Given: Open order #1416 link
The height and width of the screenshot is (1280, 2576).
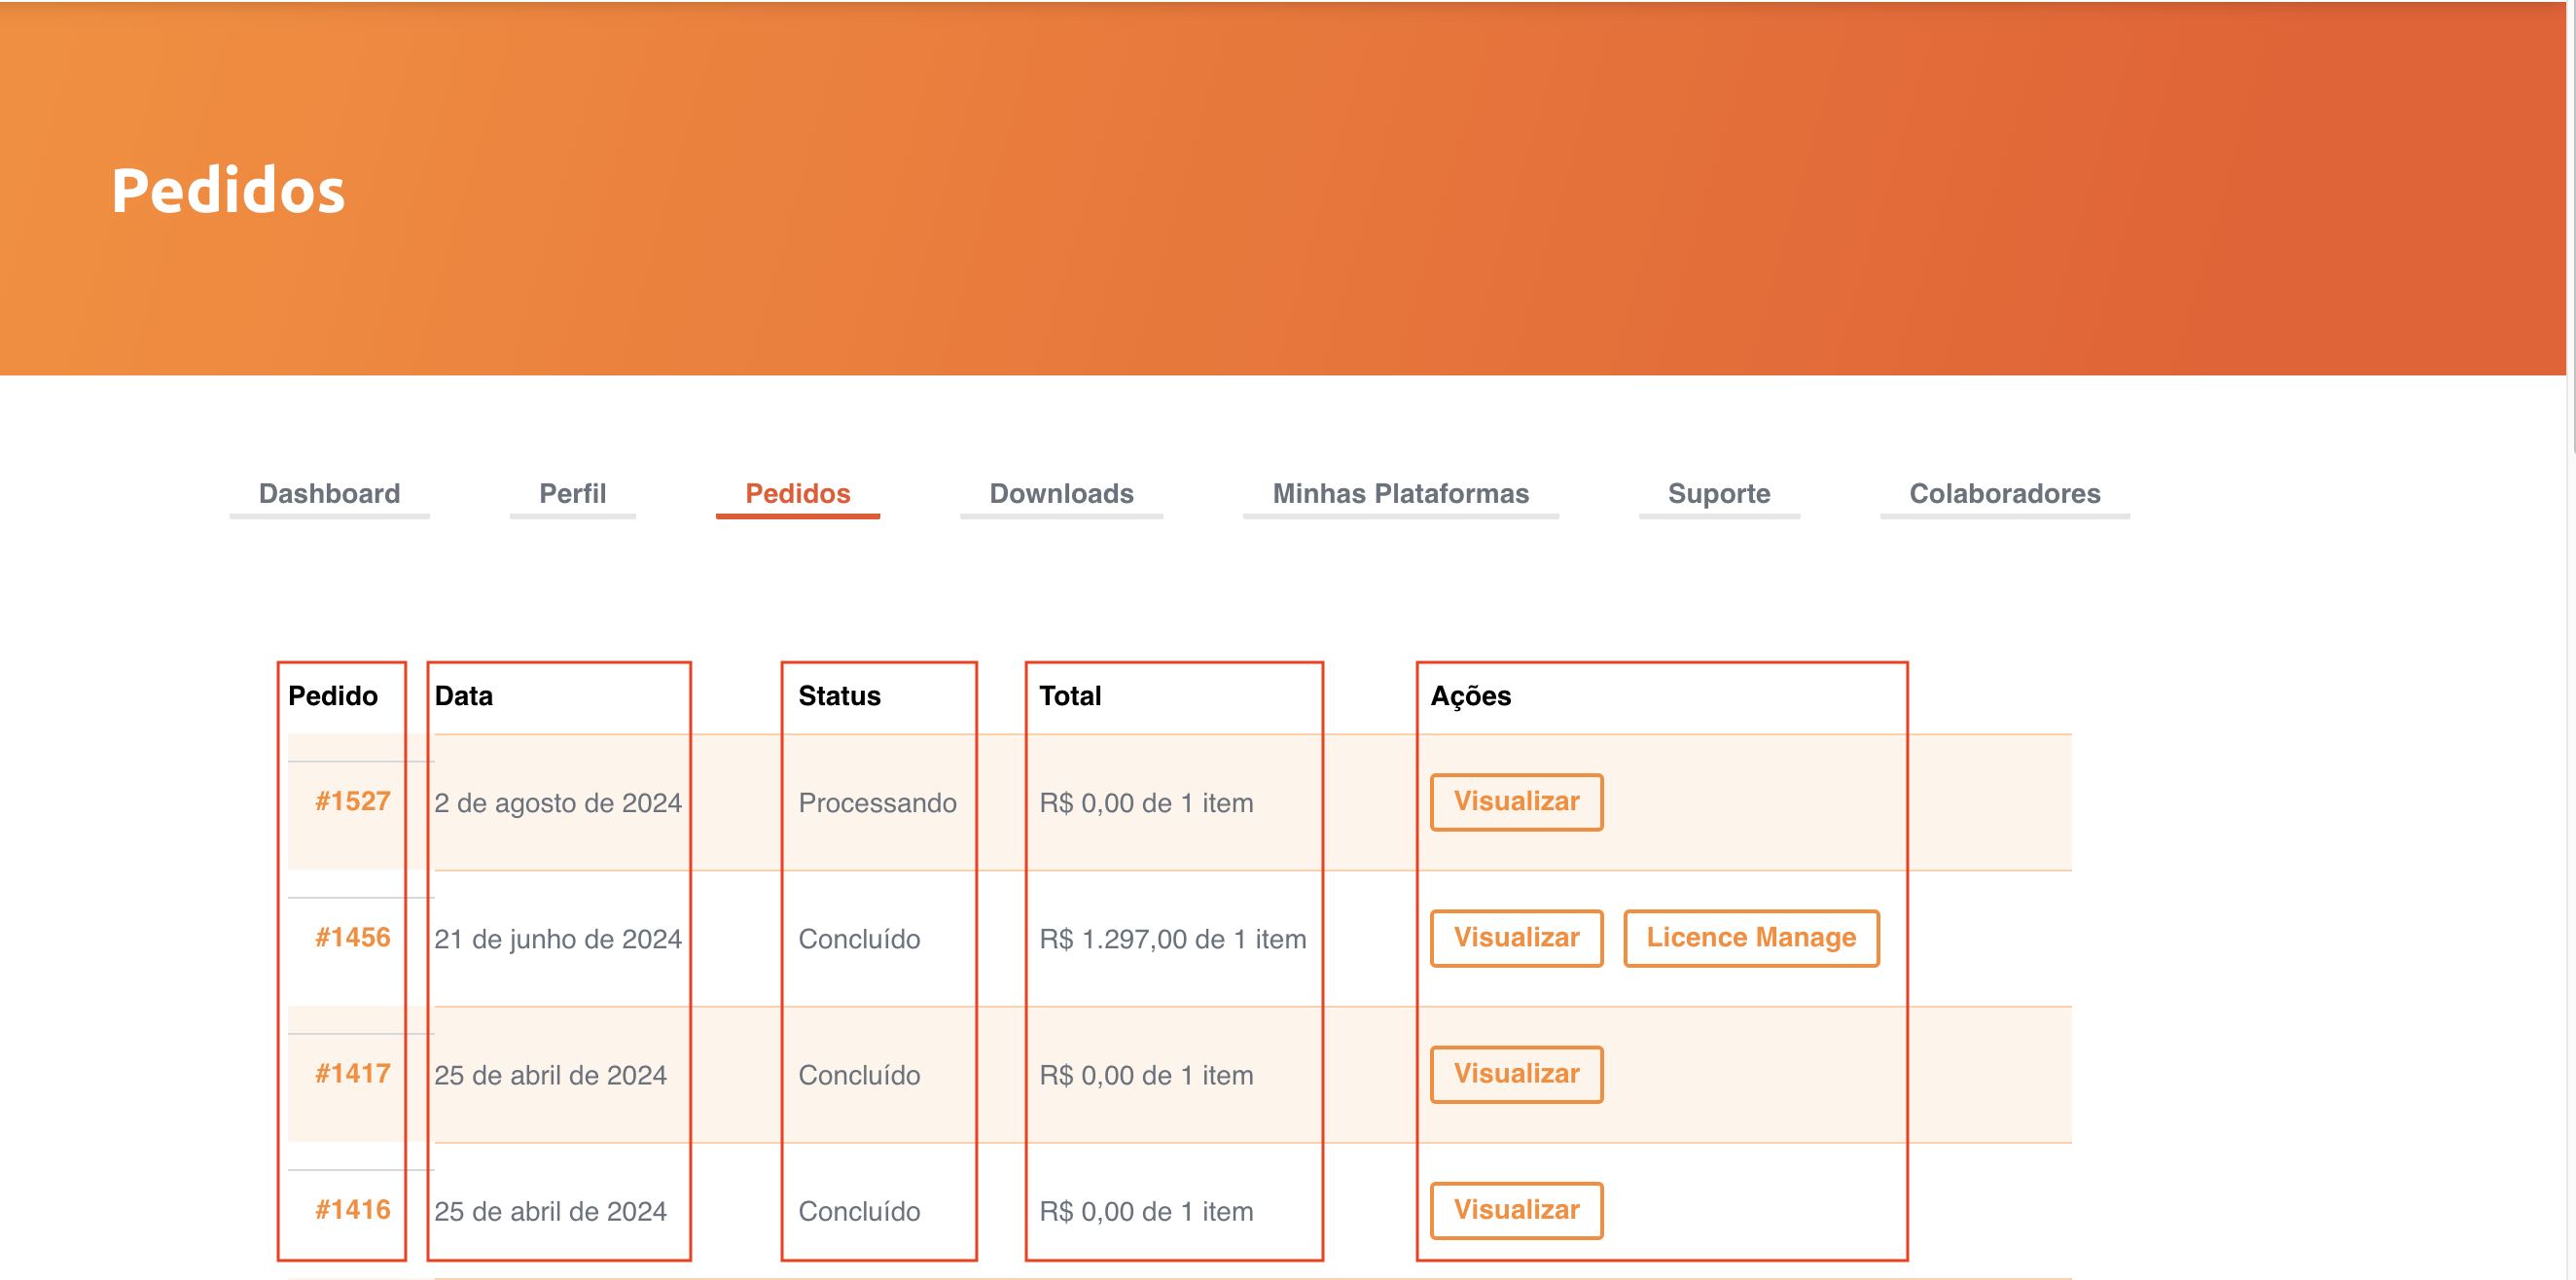Looking at the screenshot, I should pos(352,1209).
